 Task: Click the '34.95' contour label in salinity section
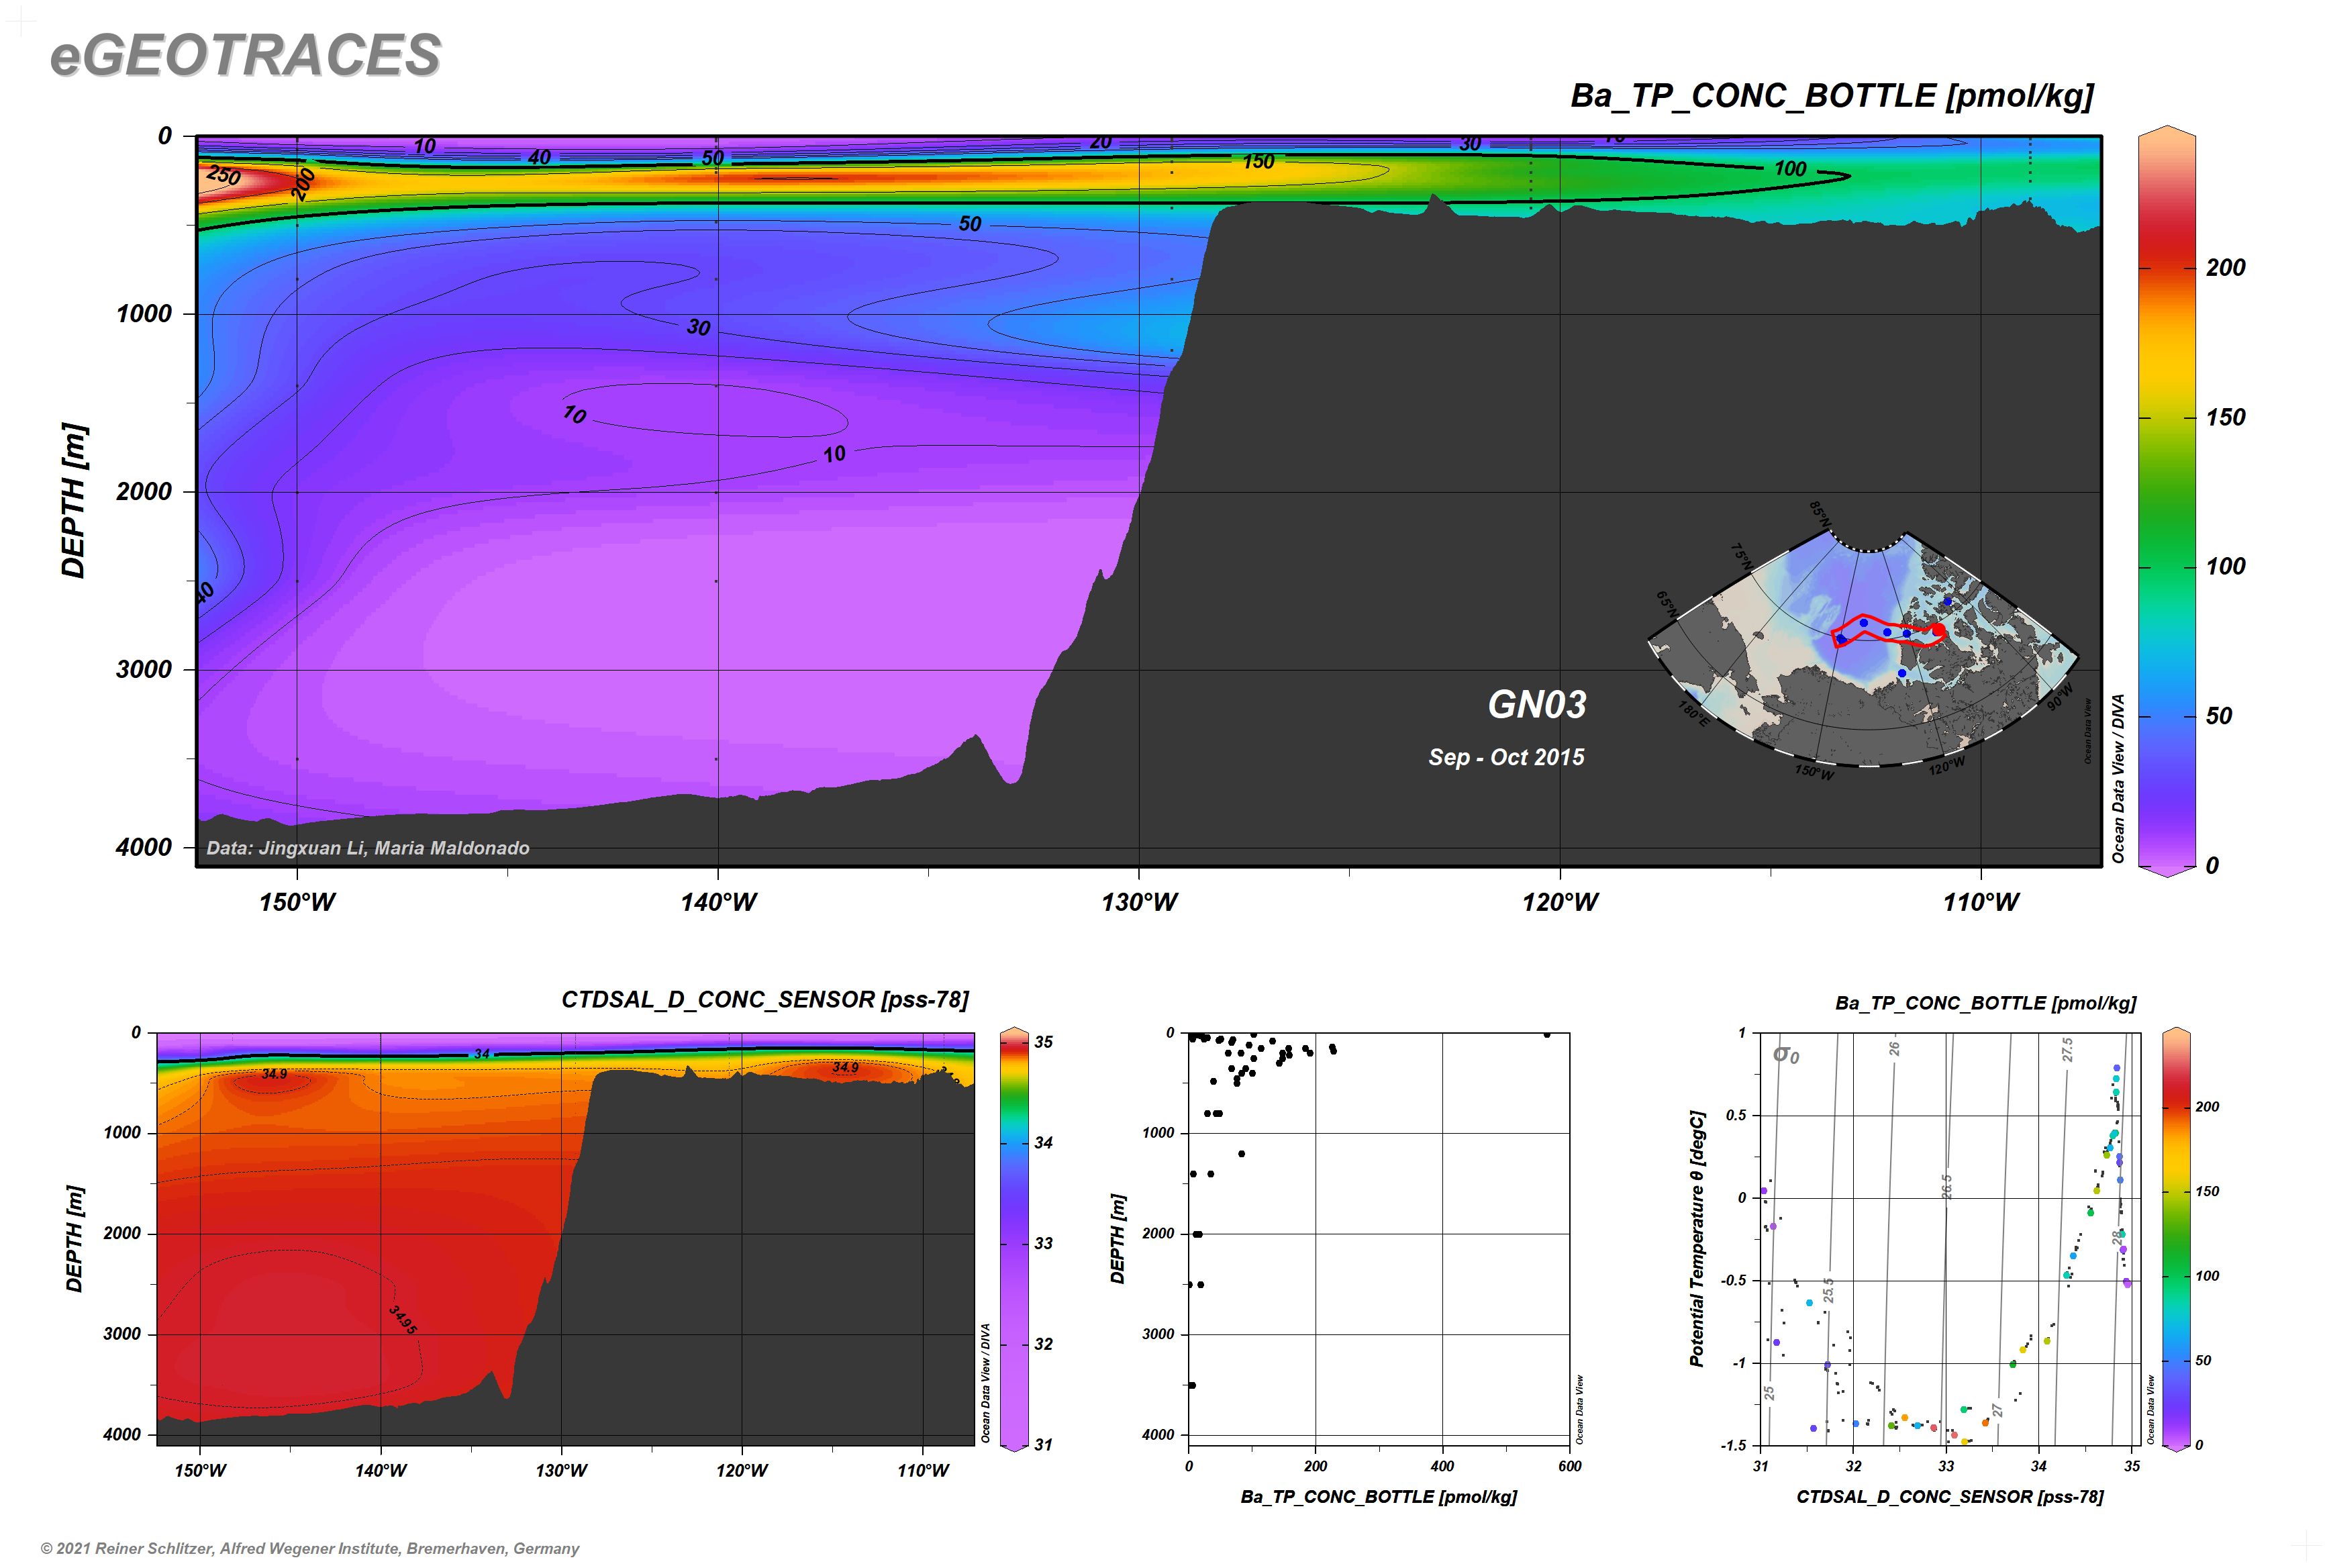coord(403,1320)
